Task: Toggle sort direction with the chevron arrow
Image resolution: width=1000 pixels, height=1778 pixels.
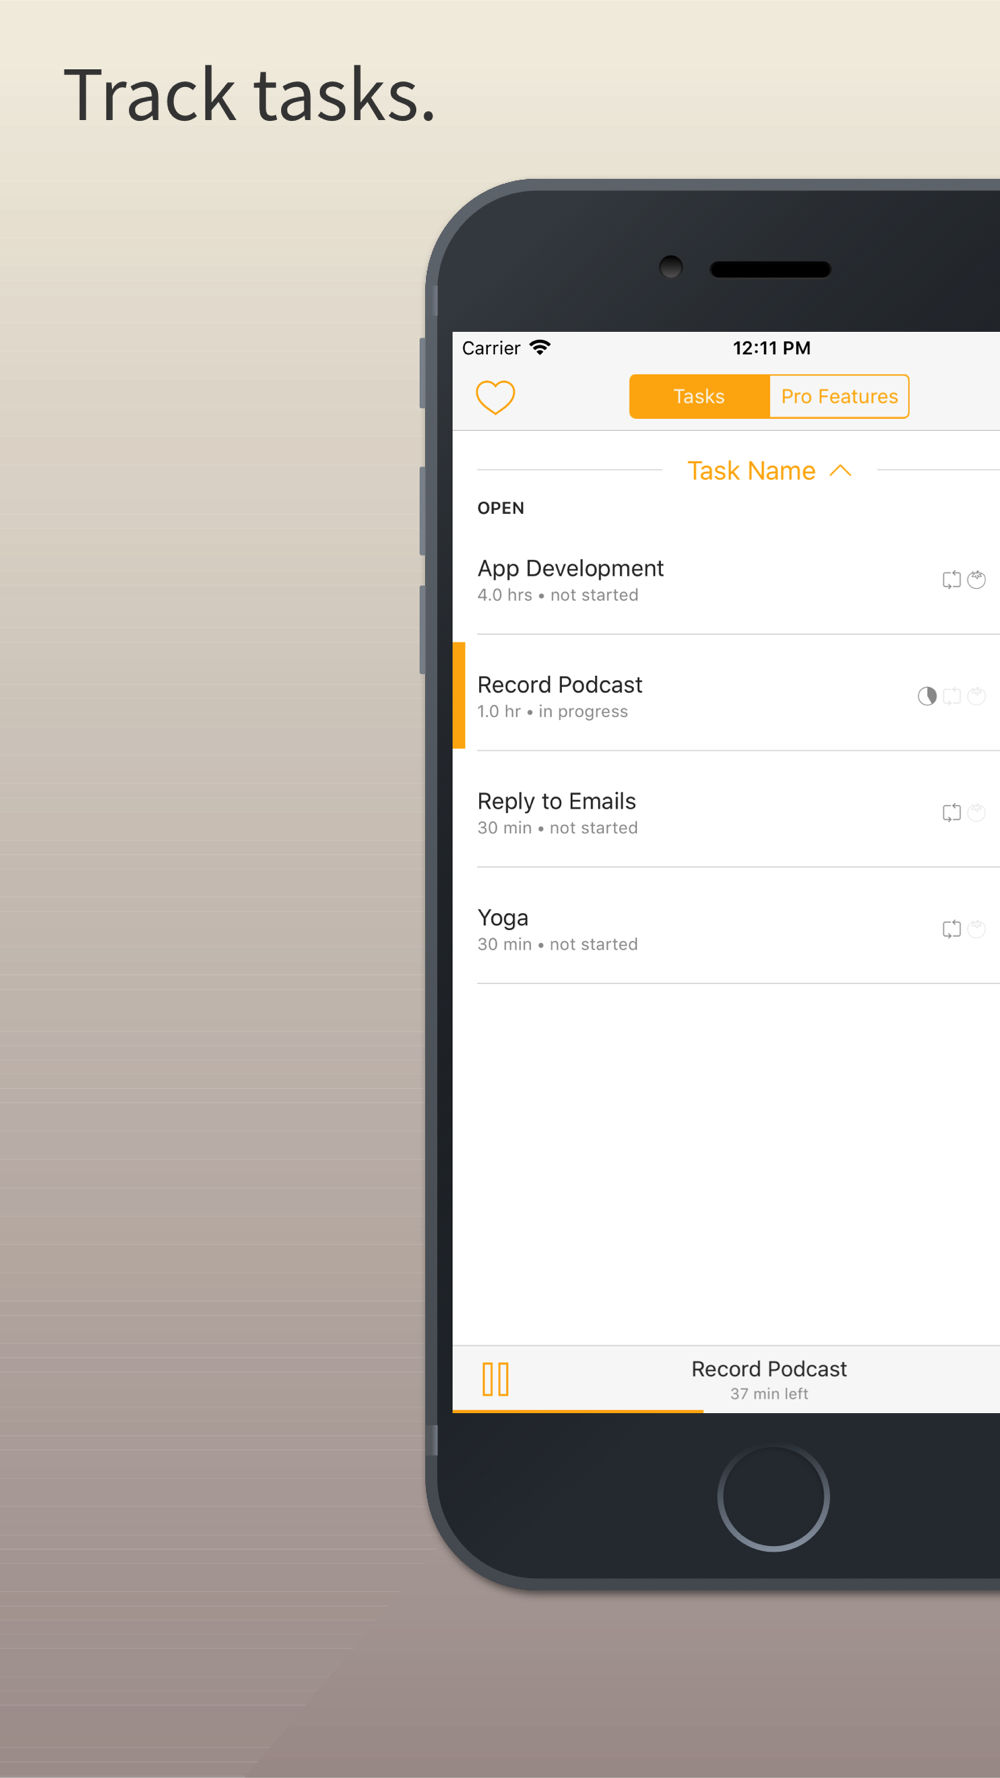Action: pyautogui.click(x=841, y=470)
